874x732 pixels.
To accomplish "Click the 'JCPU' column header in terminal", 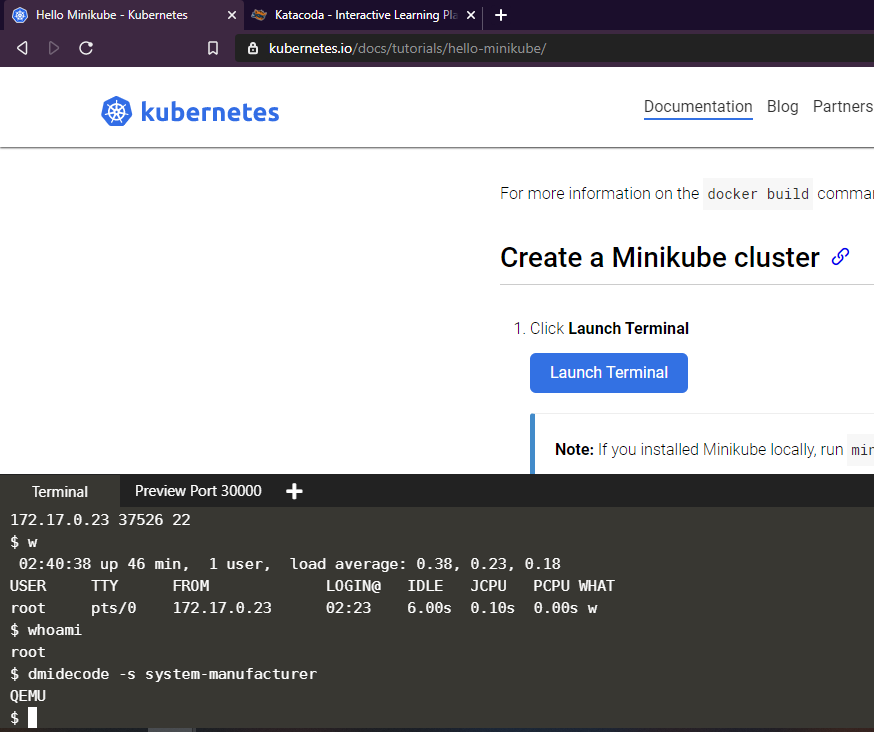I will [x=488, y=586].
